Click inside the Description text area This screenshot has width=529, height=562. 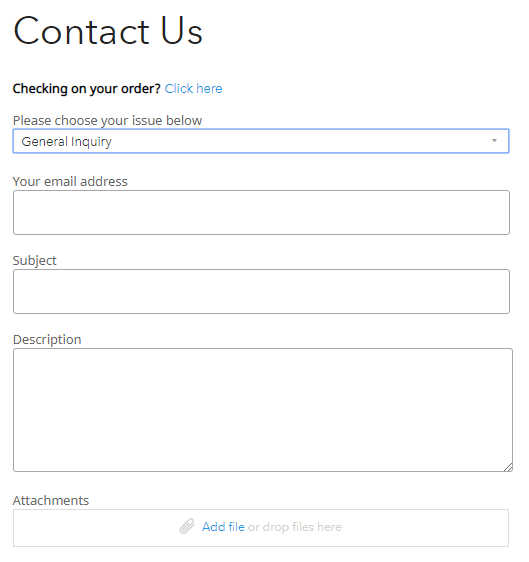pyautogui.click(x=263, y=410)
